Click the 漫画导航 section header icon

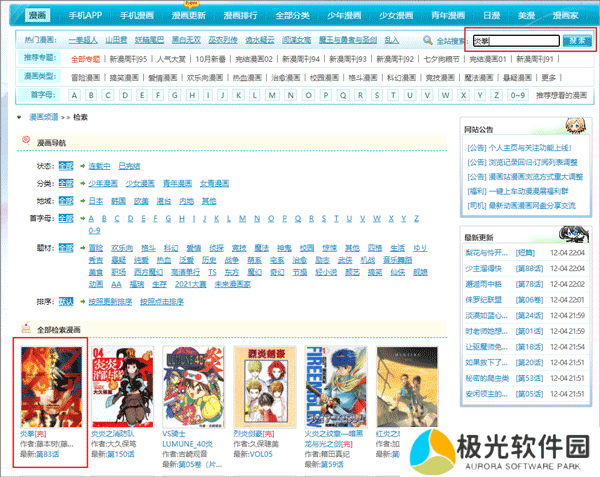[25, 143]
